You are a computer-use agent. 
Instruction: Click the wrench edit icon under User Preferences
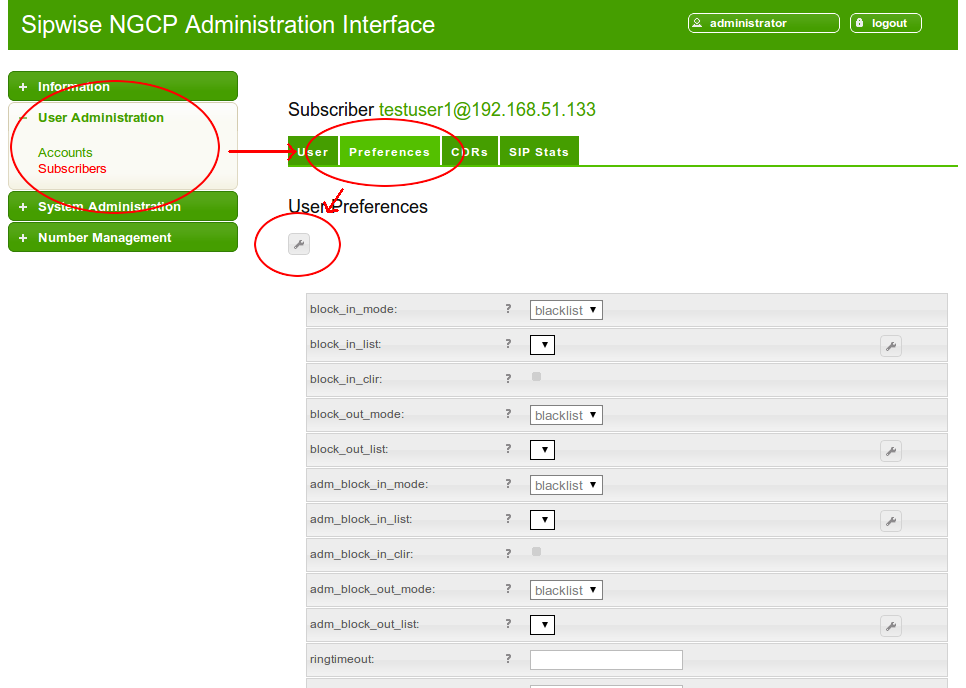299,245
